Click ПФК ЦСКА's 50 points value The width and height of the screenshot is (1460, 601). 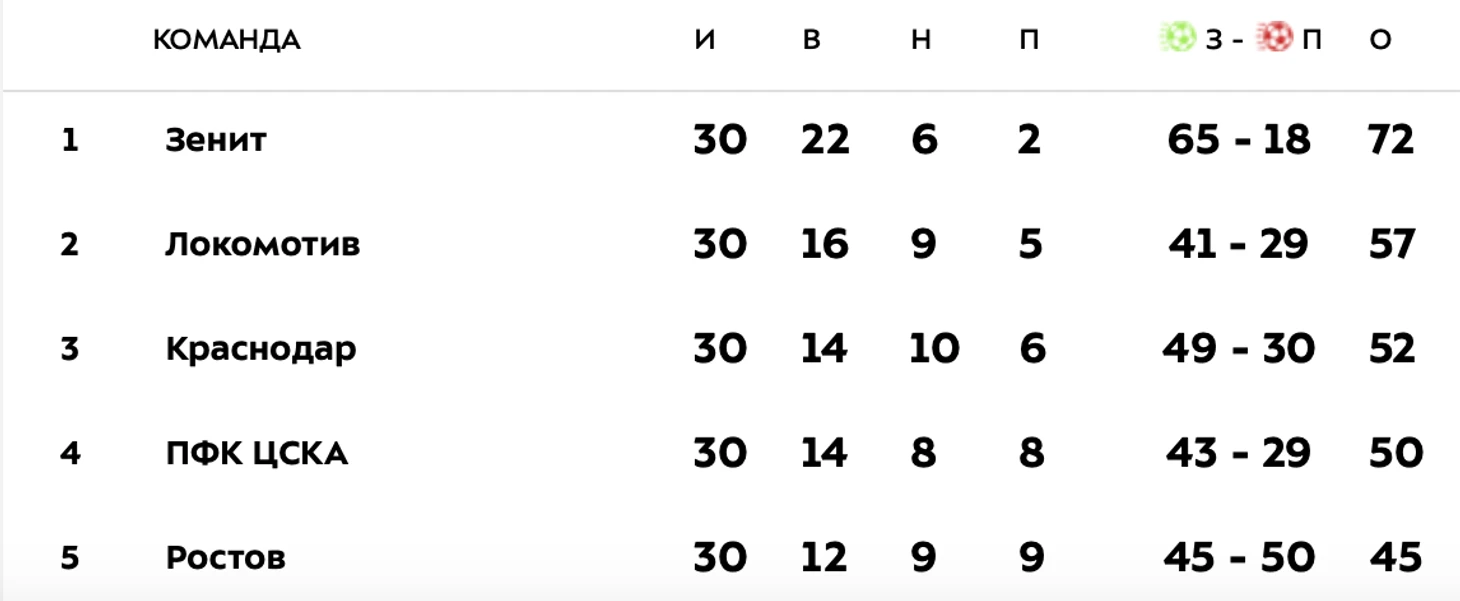[x=1395, y=454]
